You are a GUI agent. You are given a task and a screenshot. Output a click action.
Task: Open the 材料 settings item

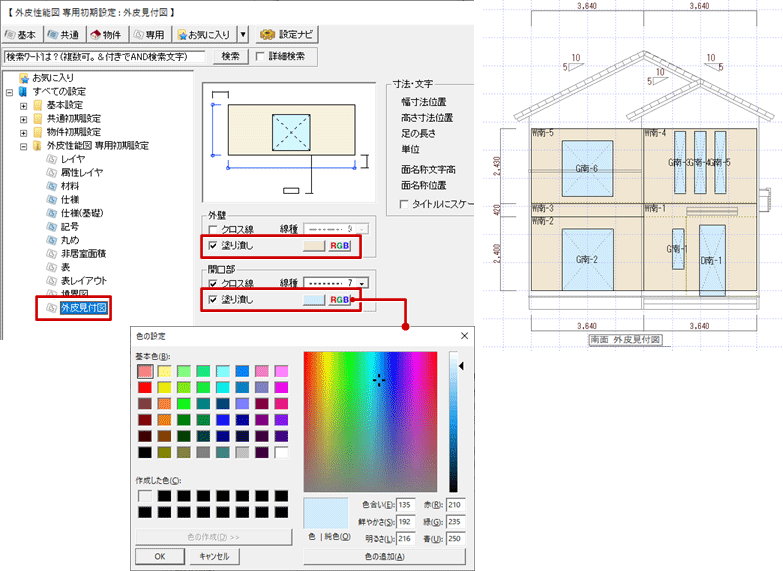pos(70,186)
